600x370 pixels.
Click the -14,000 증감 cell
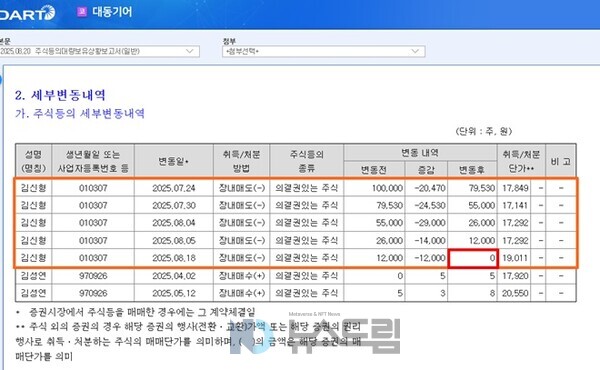click(x=426, y=240)
